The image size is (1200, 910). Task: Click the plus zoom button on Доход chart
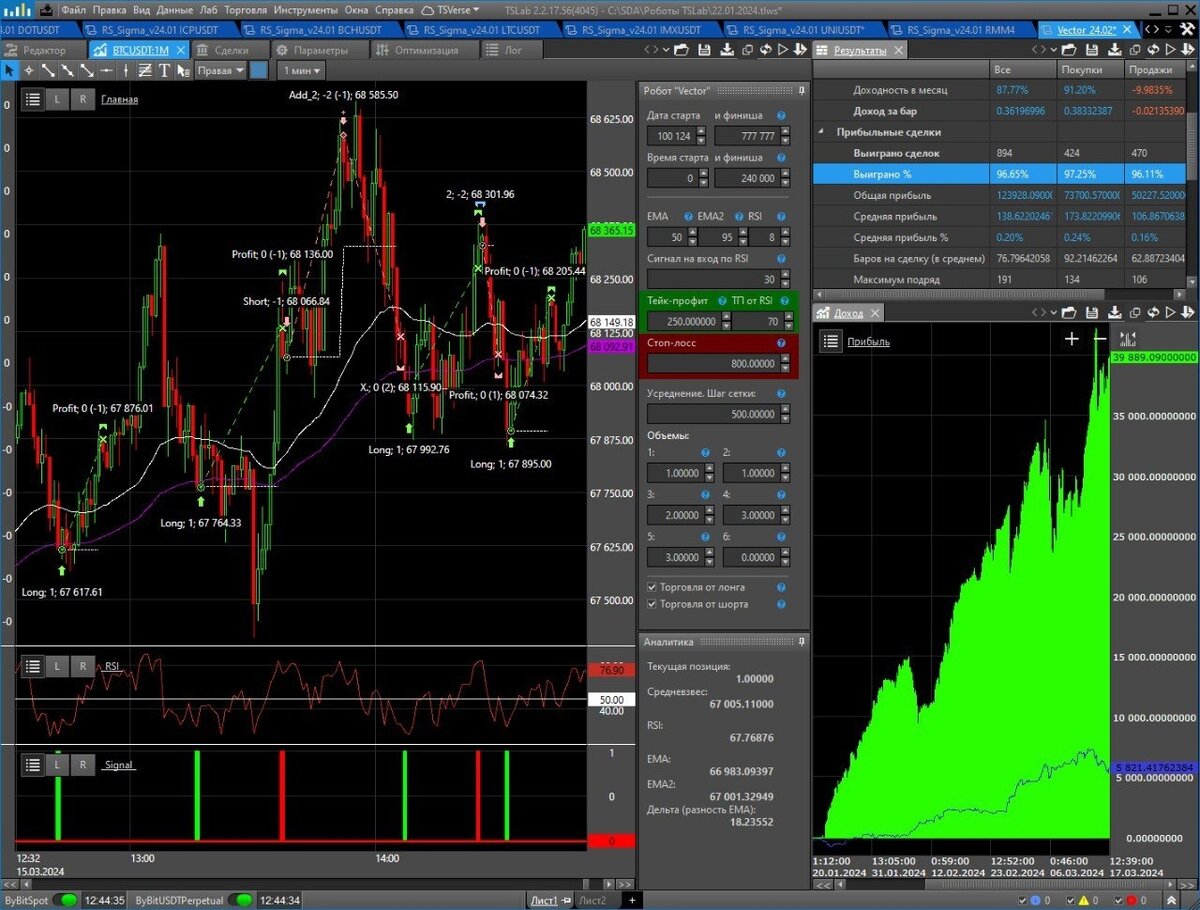[1072, 340]
